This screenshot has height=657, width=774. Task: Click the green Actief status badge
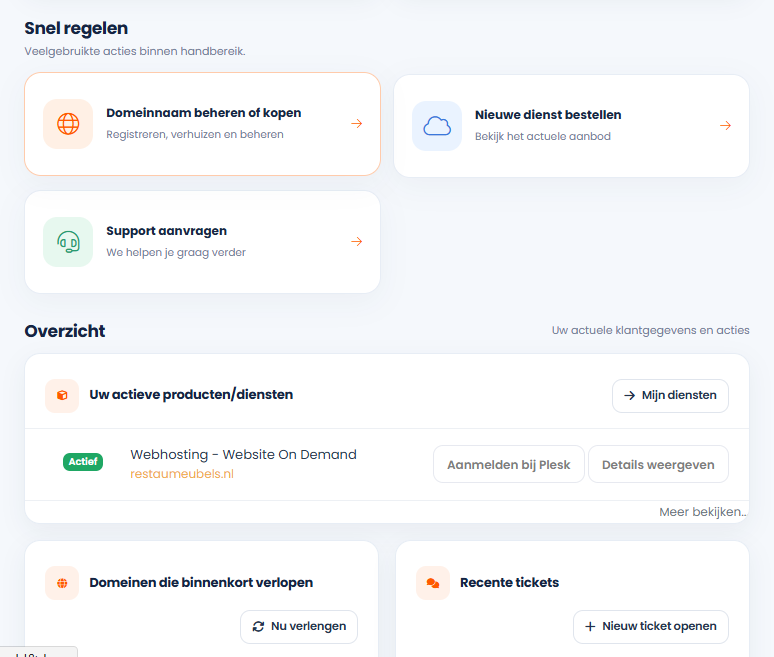[x=83, y=462]
